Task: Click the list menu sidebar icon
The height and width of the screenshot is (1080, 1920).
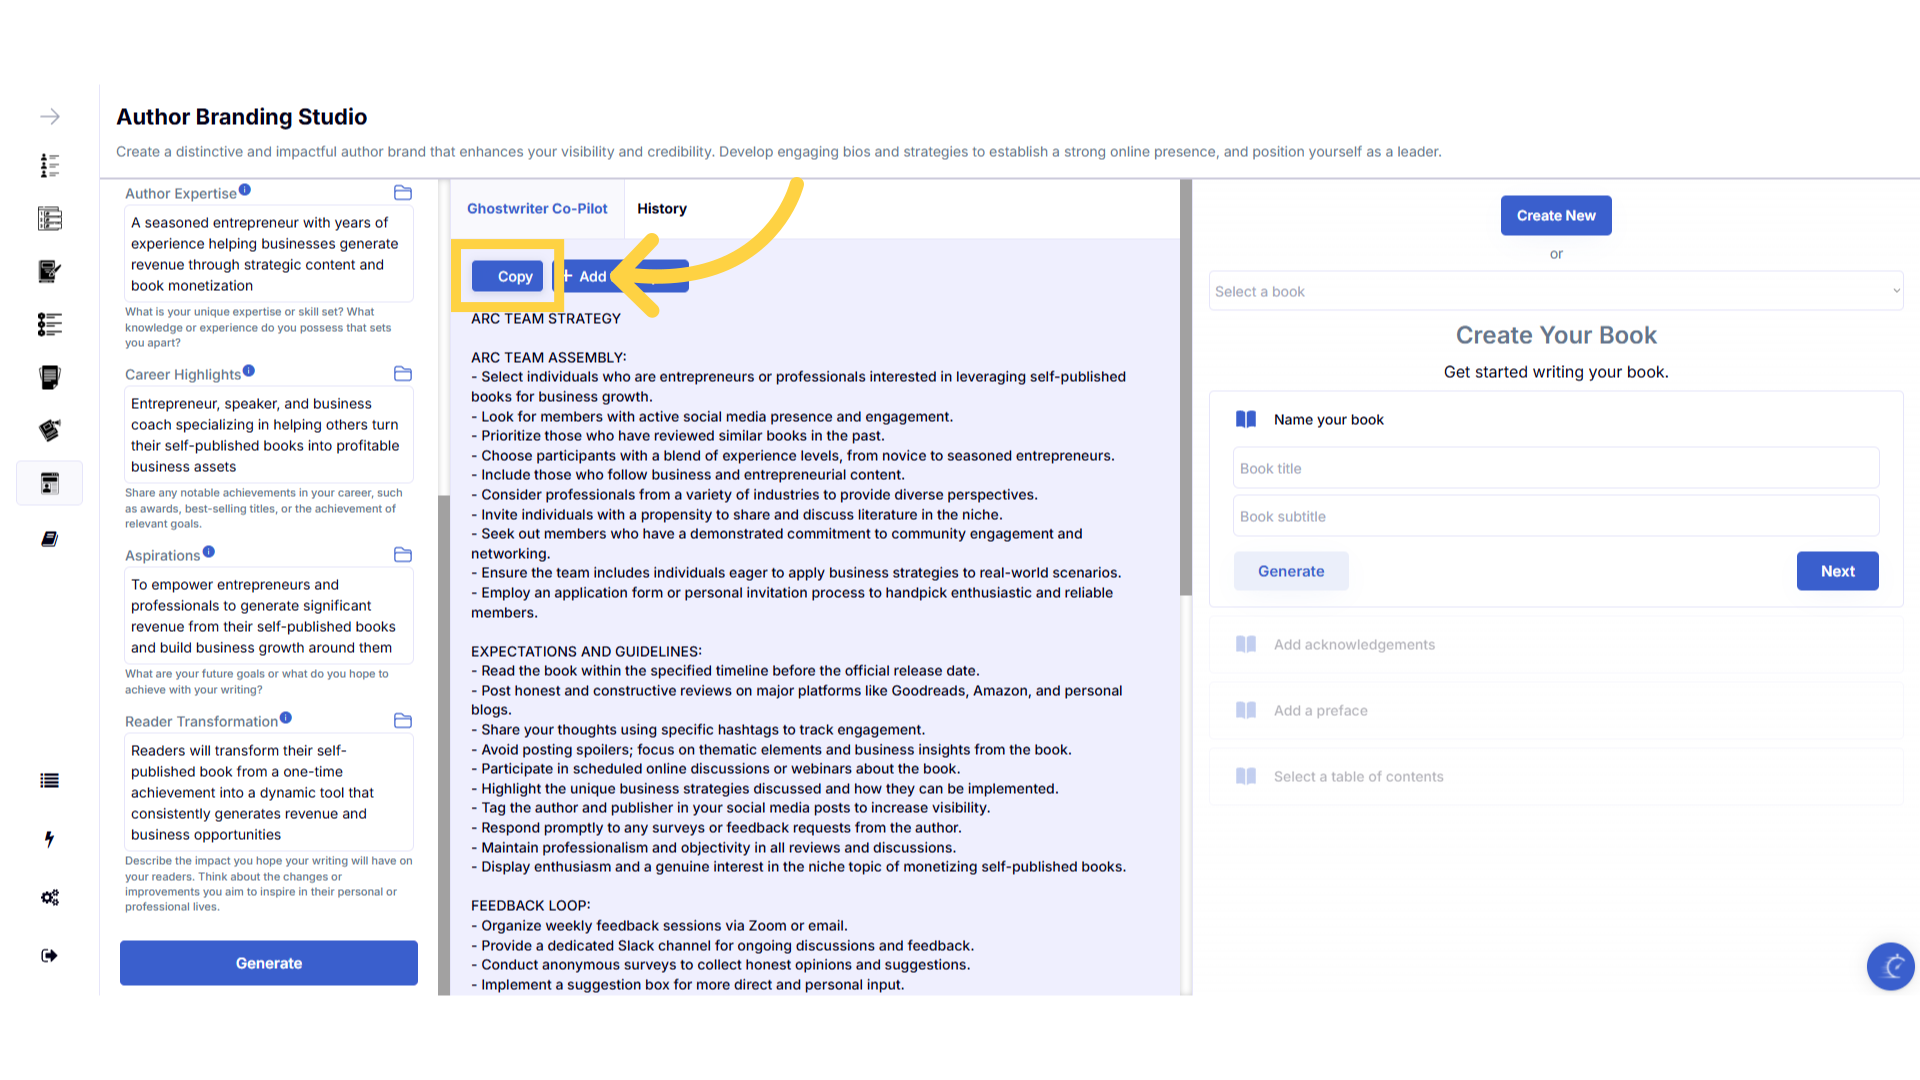Action: (49, 781)
